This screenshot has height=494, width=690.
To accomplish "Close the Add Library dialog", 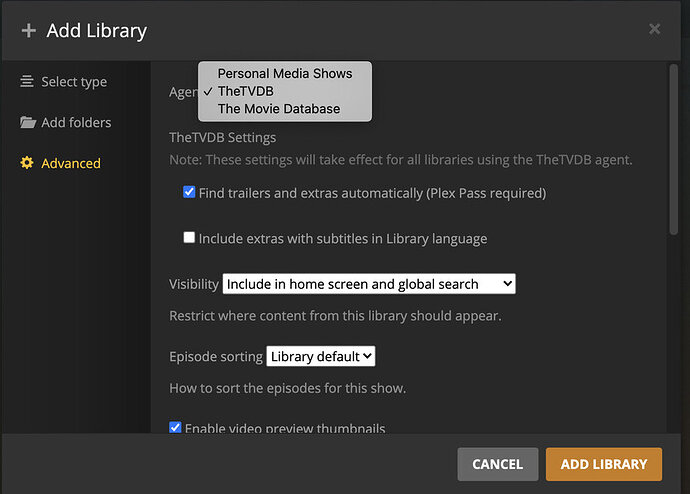I will click(654, 29).
